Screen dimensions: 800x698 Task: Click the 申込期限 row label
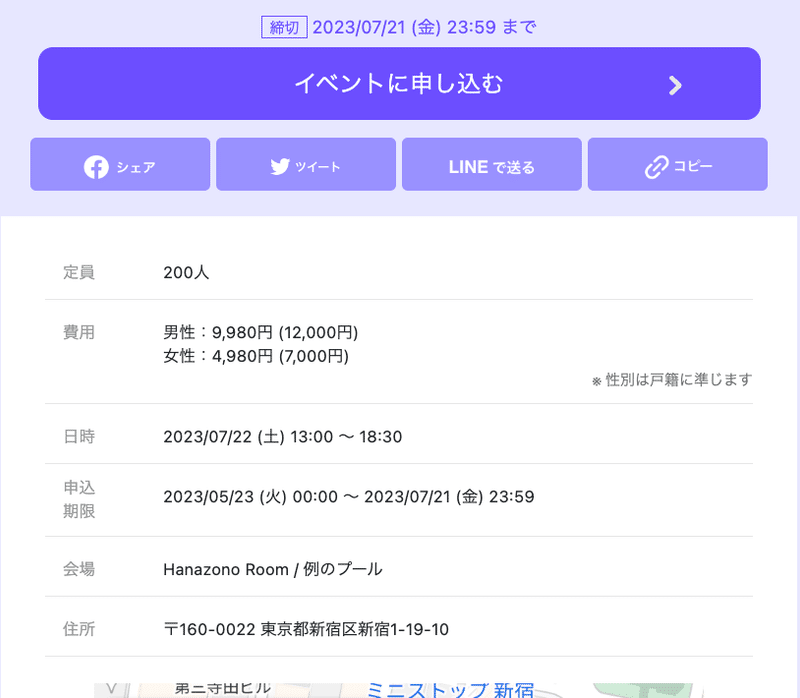coord(79,500)
